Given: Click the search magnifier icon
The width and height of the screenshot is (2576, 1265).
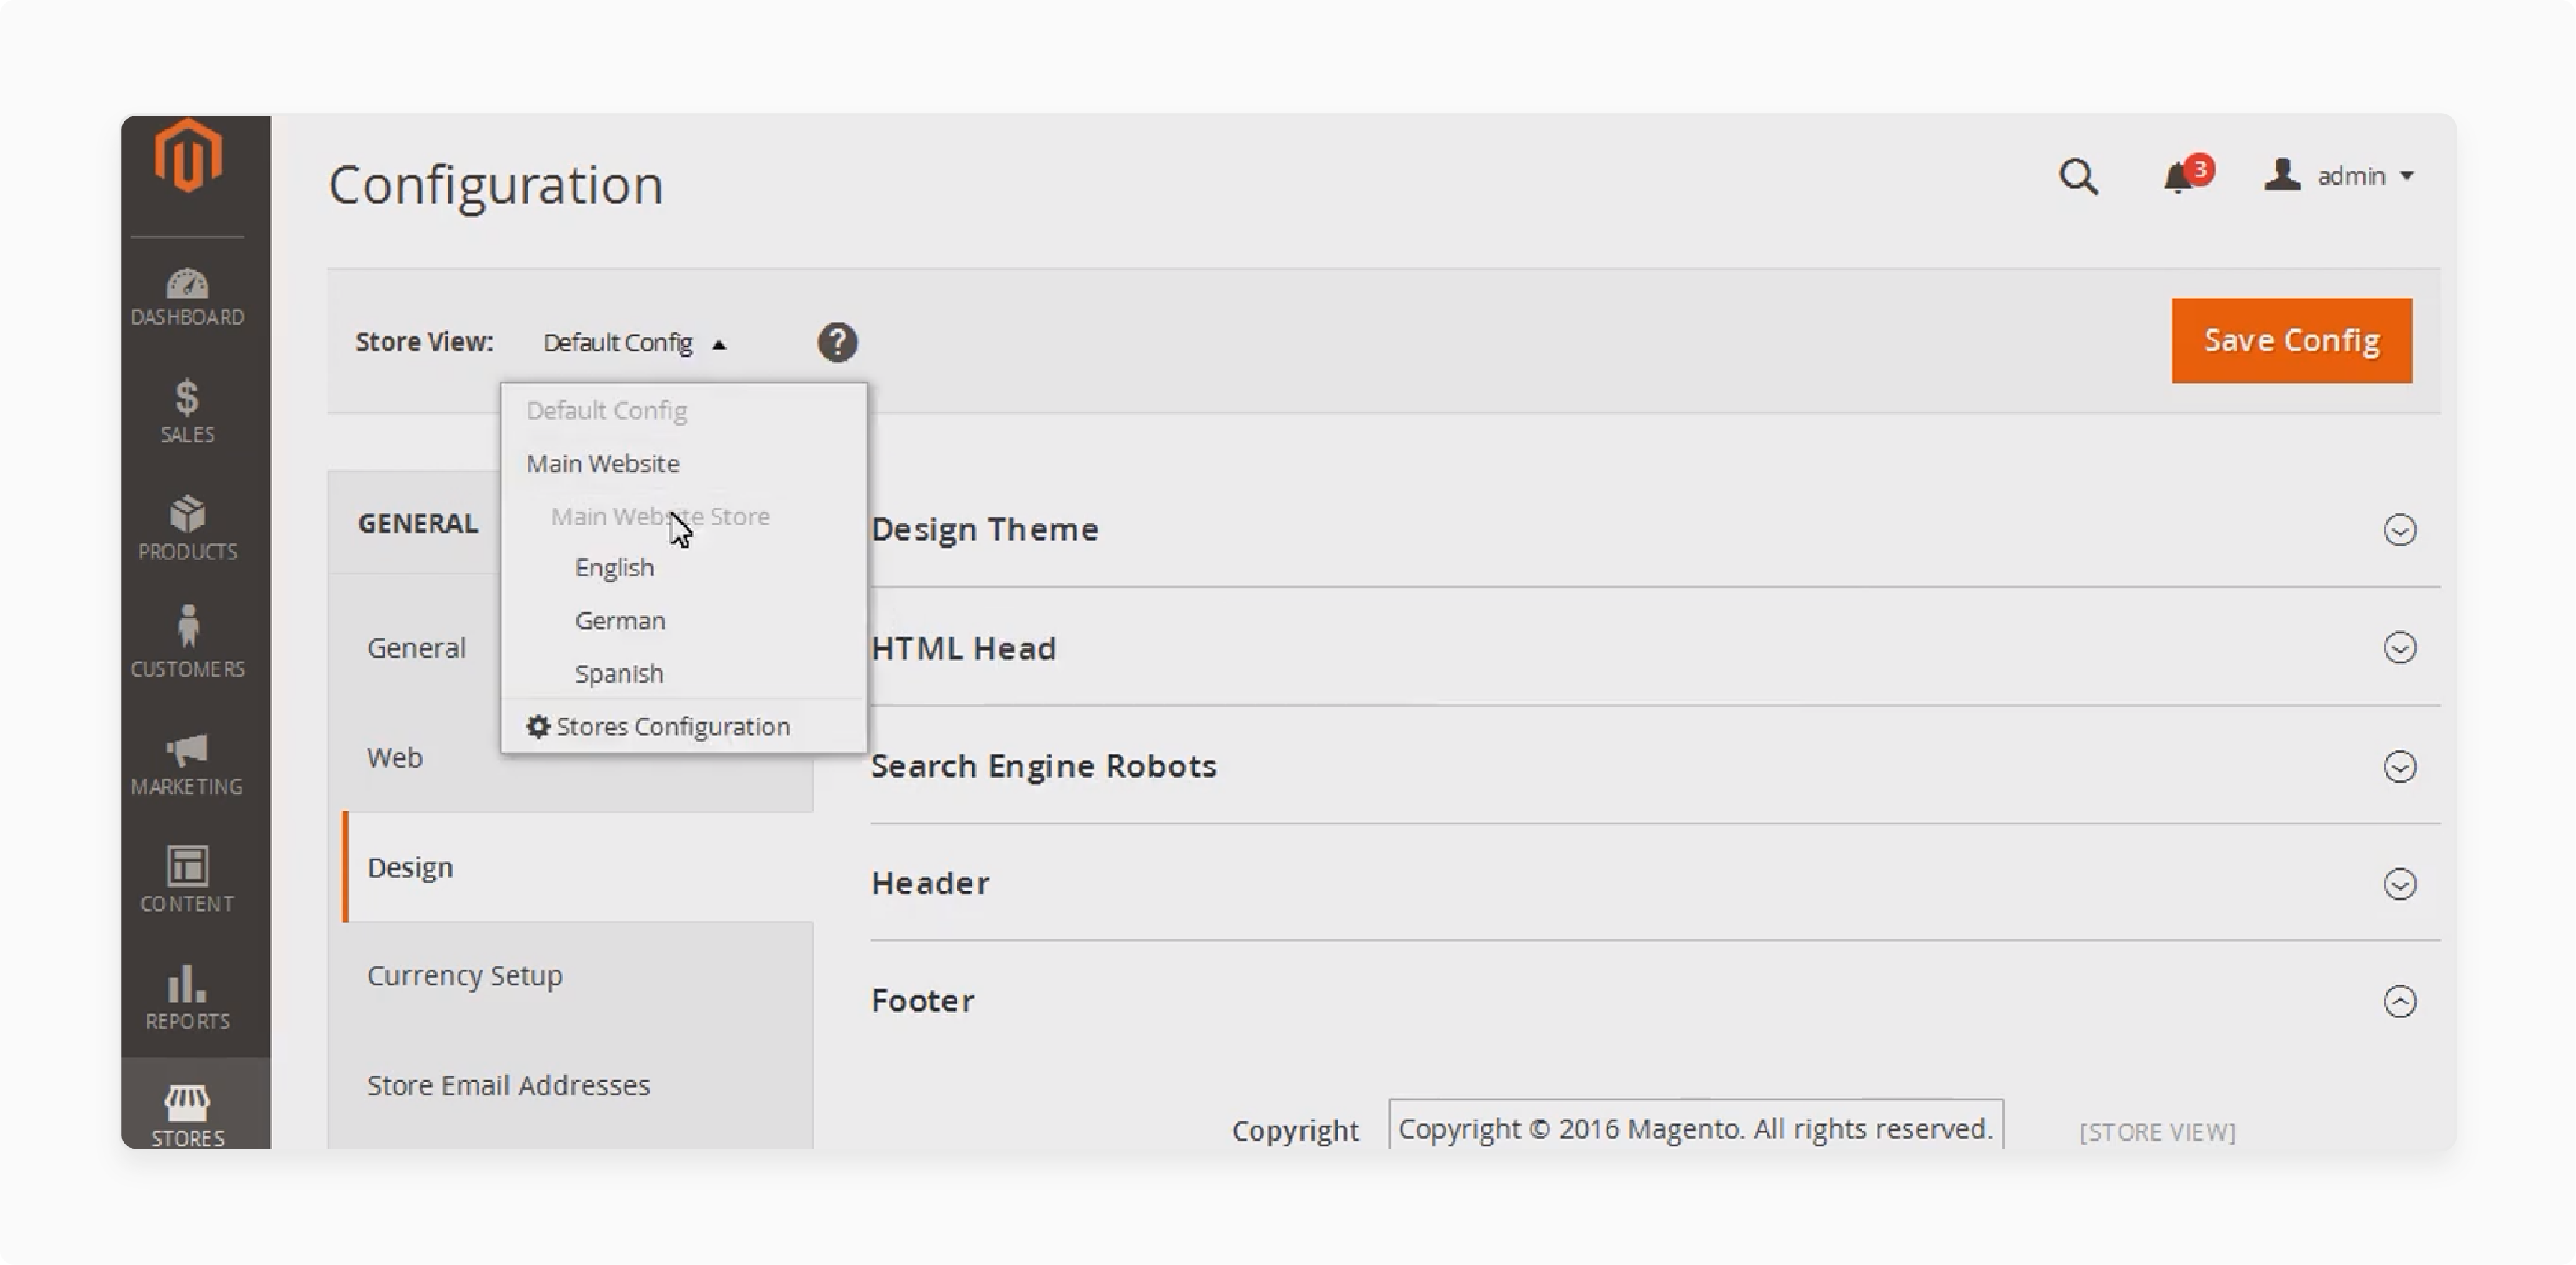Looking at the screenshot, I should 2078,177.
